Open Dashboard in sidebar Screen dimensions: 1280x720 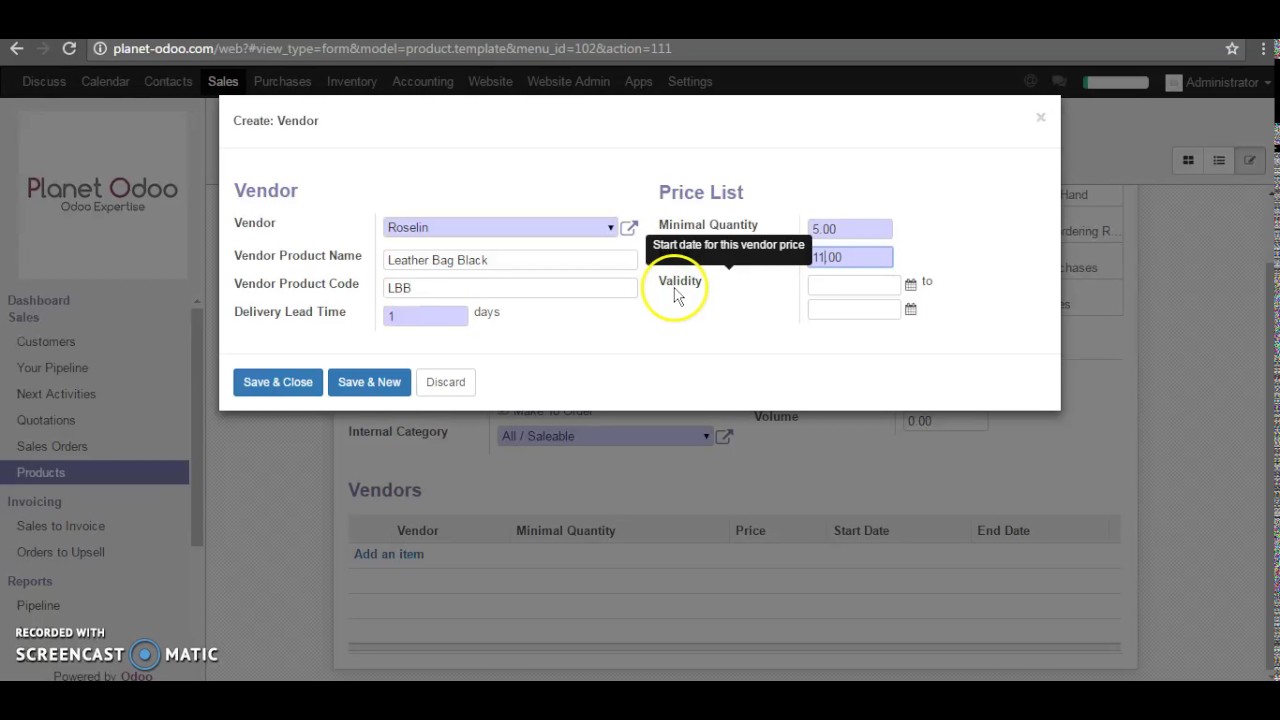[x=39, y=300]
